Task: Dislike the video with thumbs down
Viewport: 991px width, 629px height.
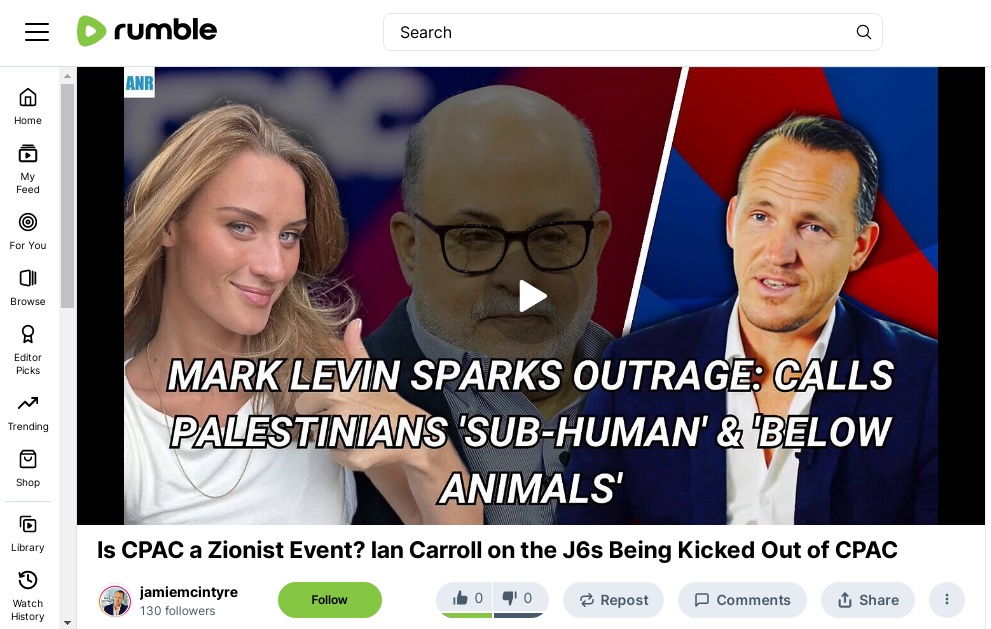Action: pyautogui.click(x=520, y=599)
